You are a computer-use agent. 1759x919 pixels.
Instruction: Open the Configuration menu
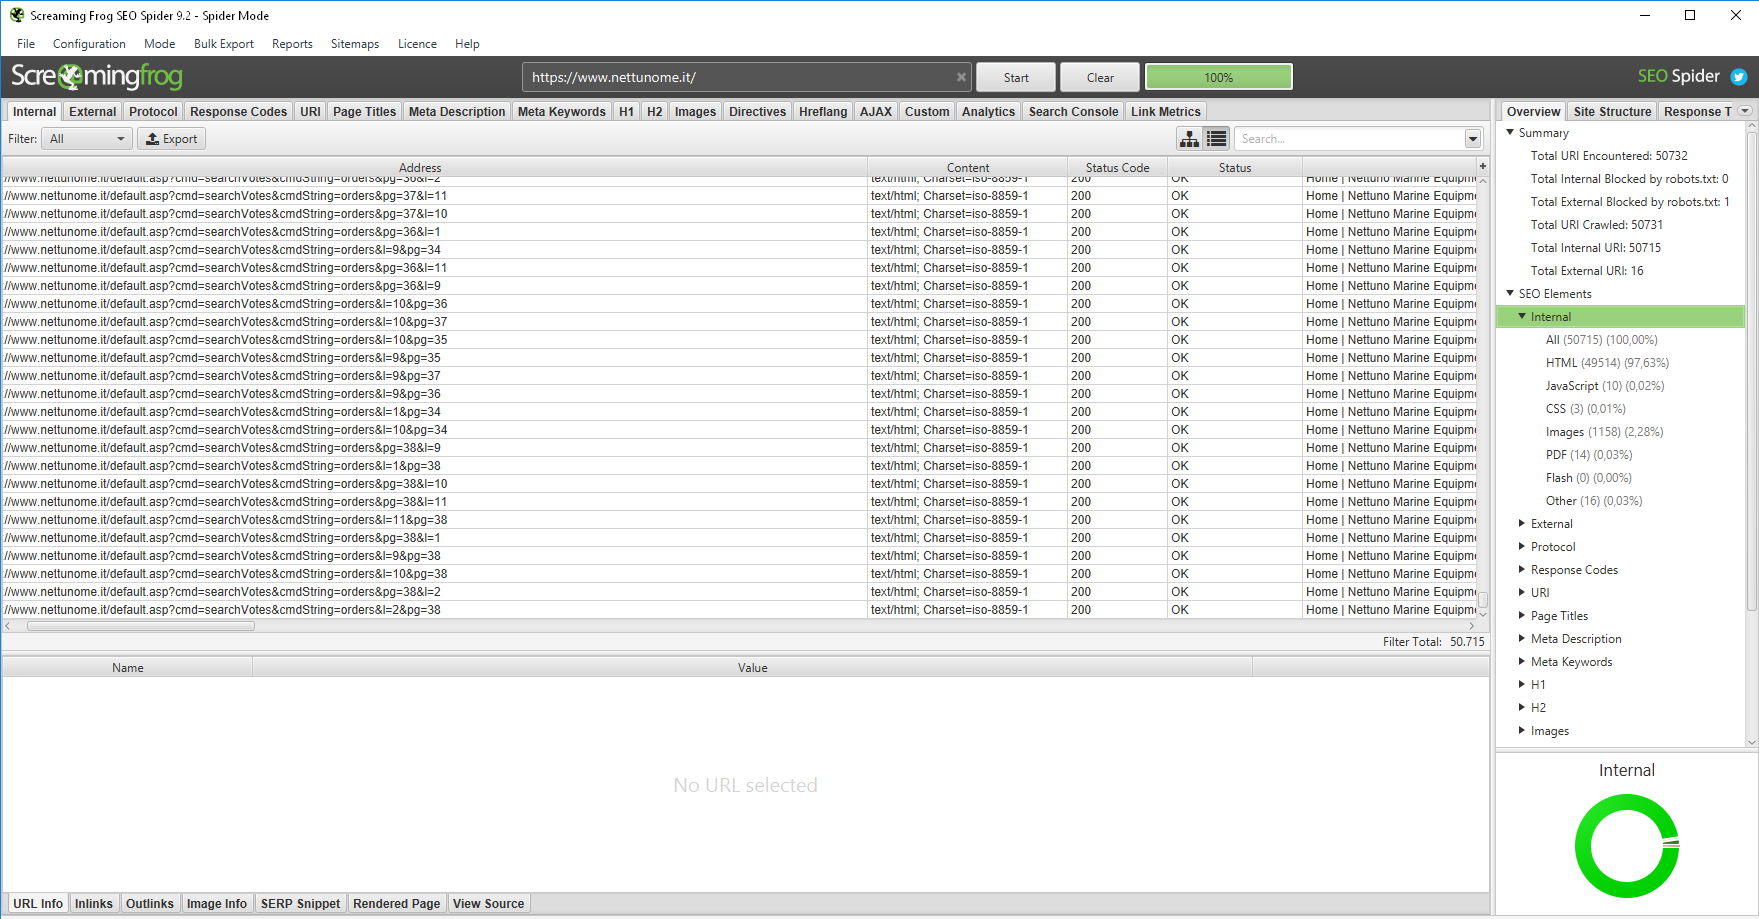(89, 44)
